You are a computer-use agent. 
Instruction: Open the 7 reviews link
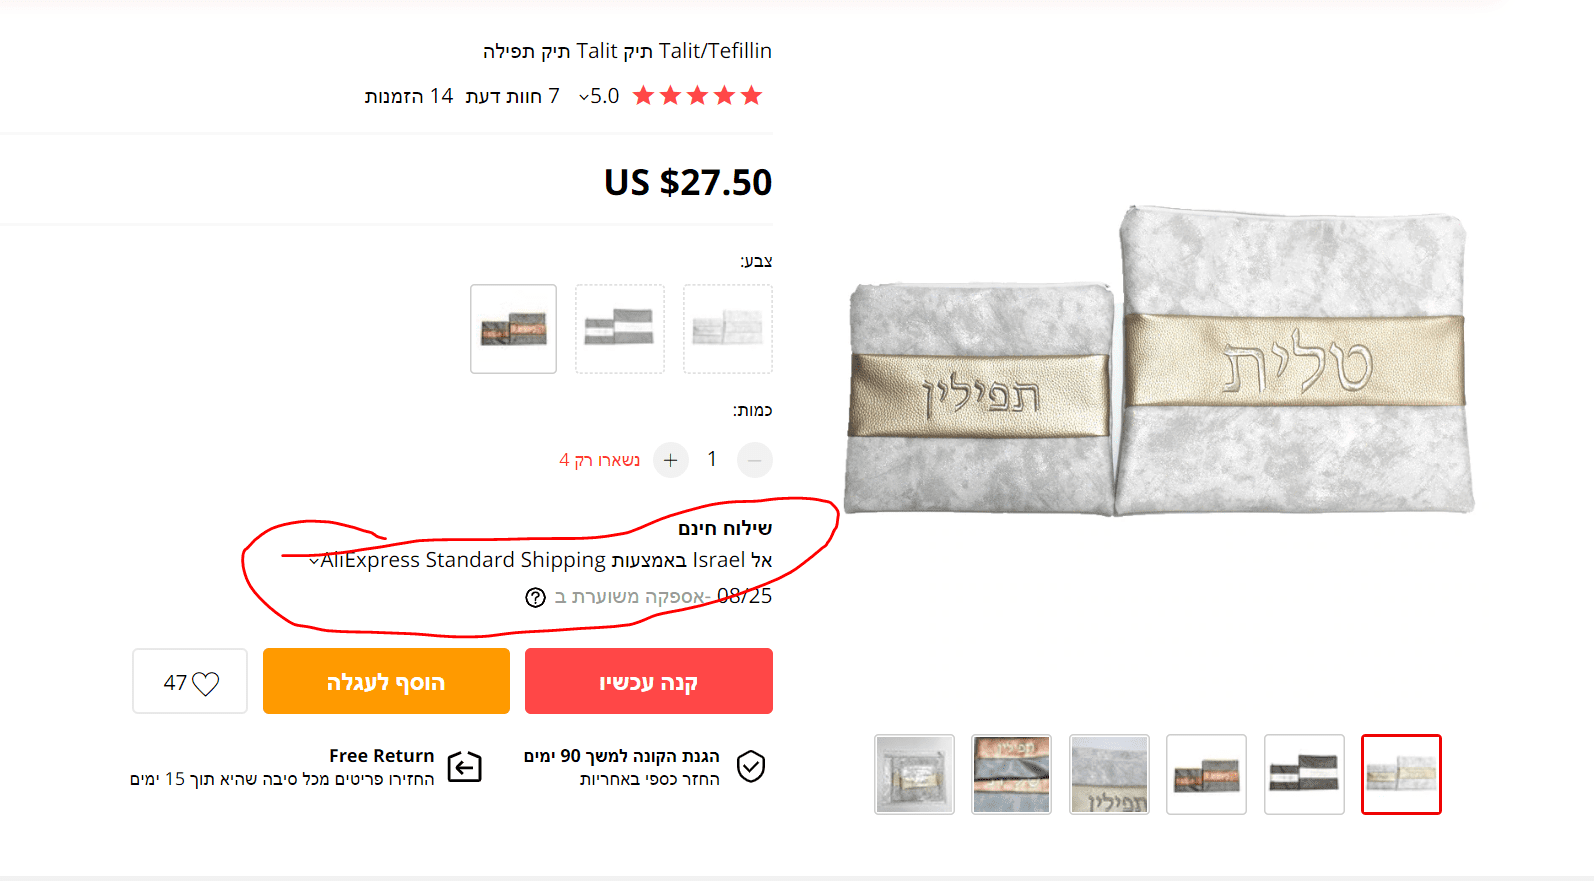[513, 96]
